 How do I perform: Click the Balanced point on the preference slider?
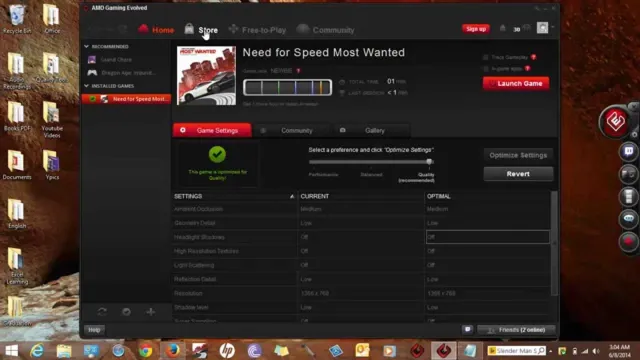371,162
